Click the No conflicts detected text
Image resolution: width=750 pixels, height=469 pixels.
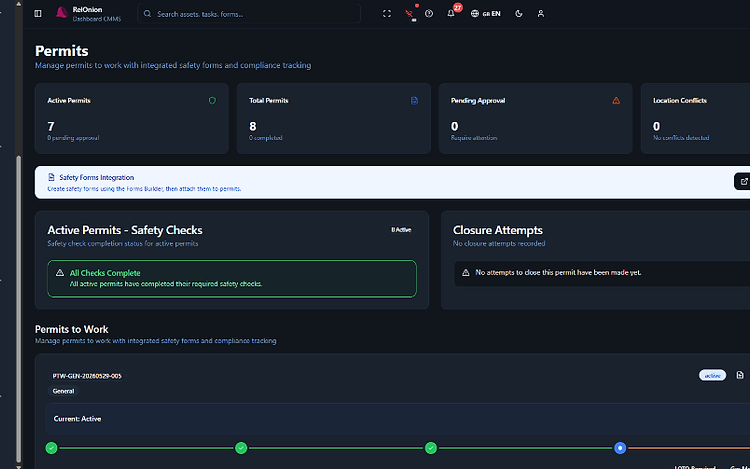click(x=681, y=138)
